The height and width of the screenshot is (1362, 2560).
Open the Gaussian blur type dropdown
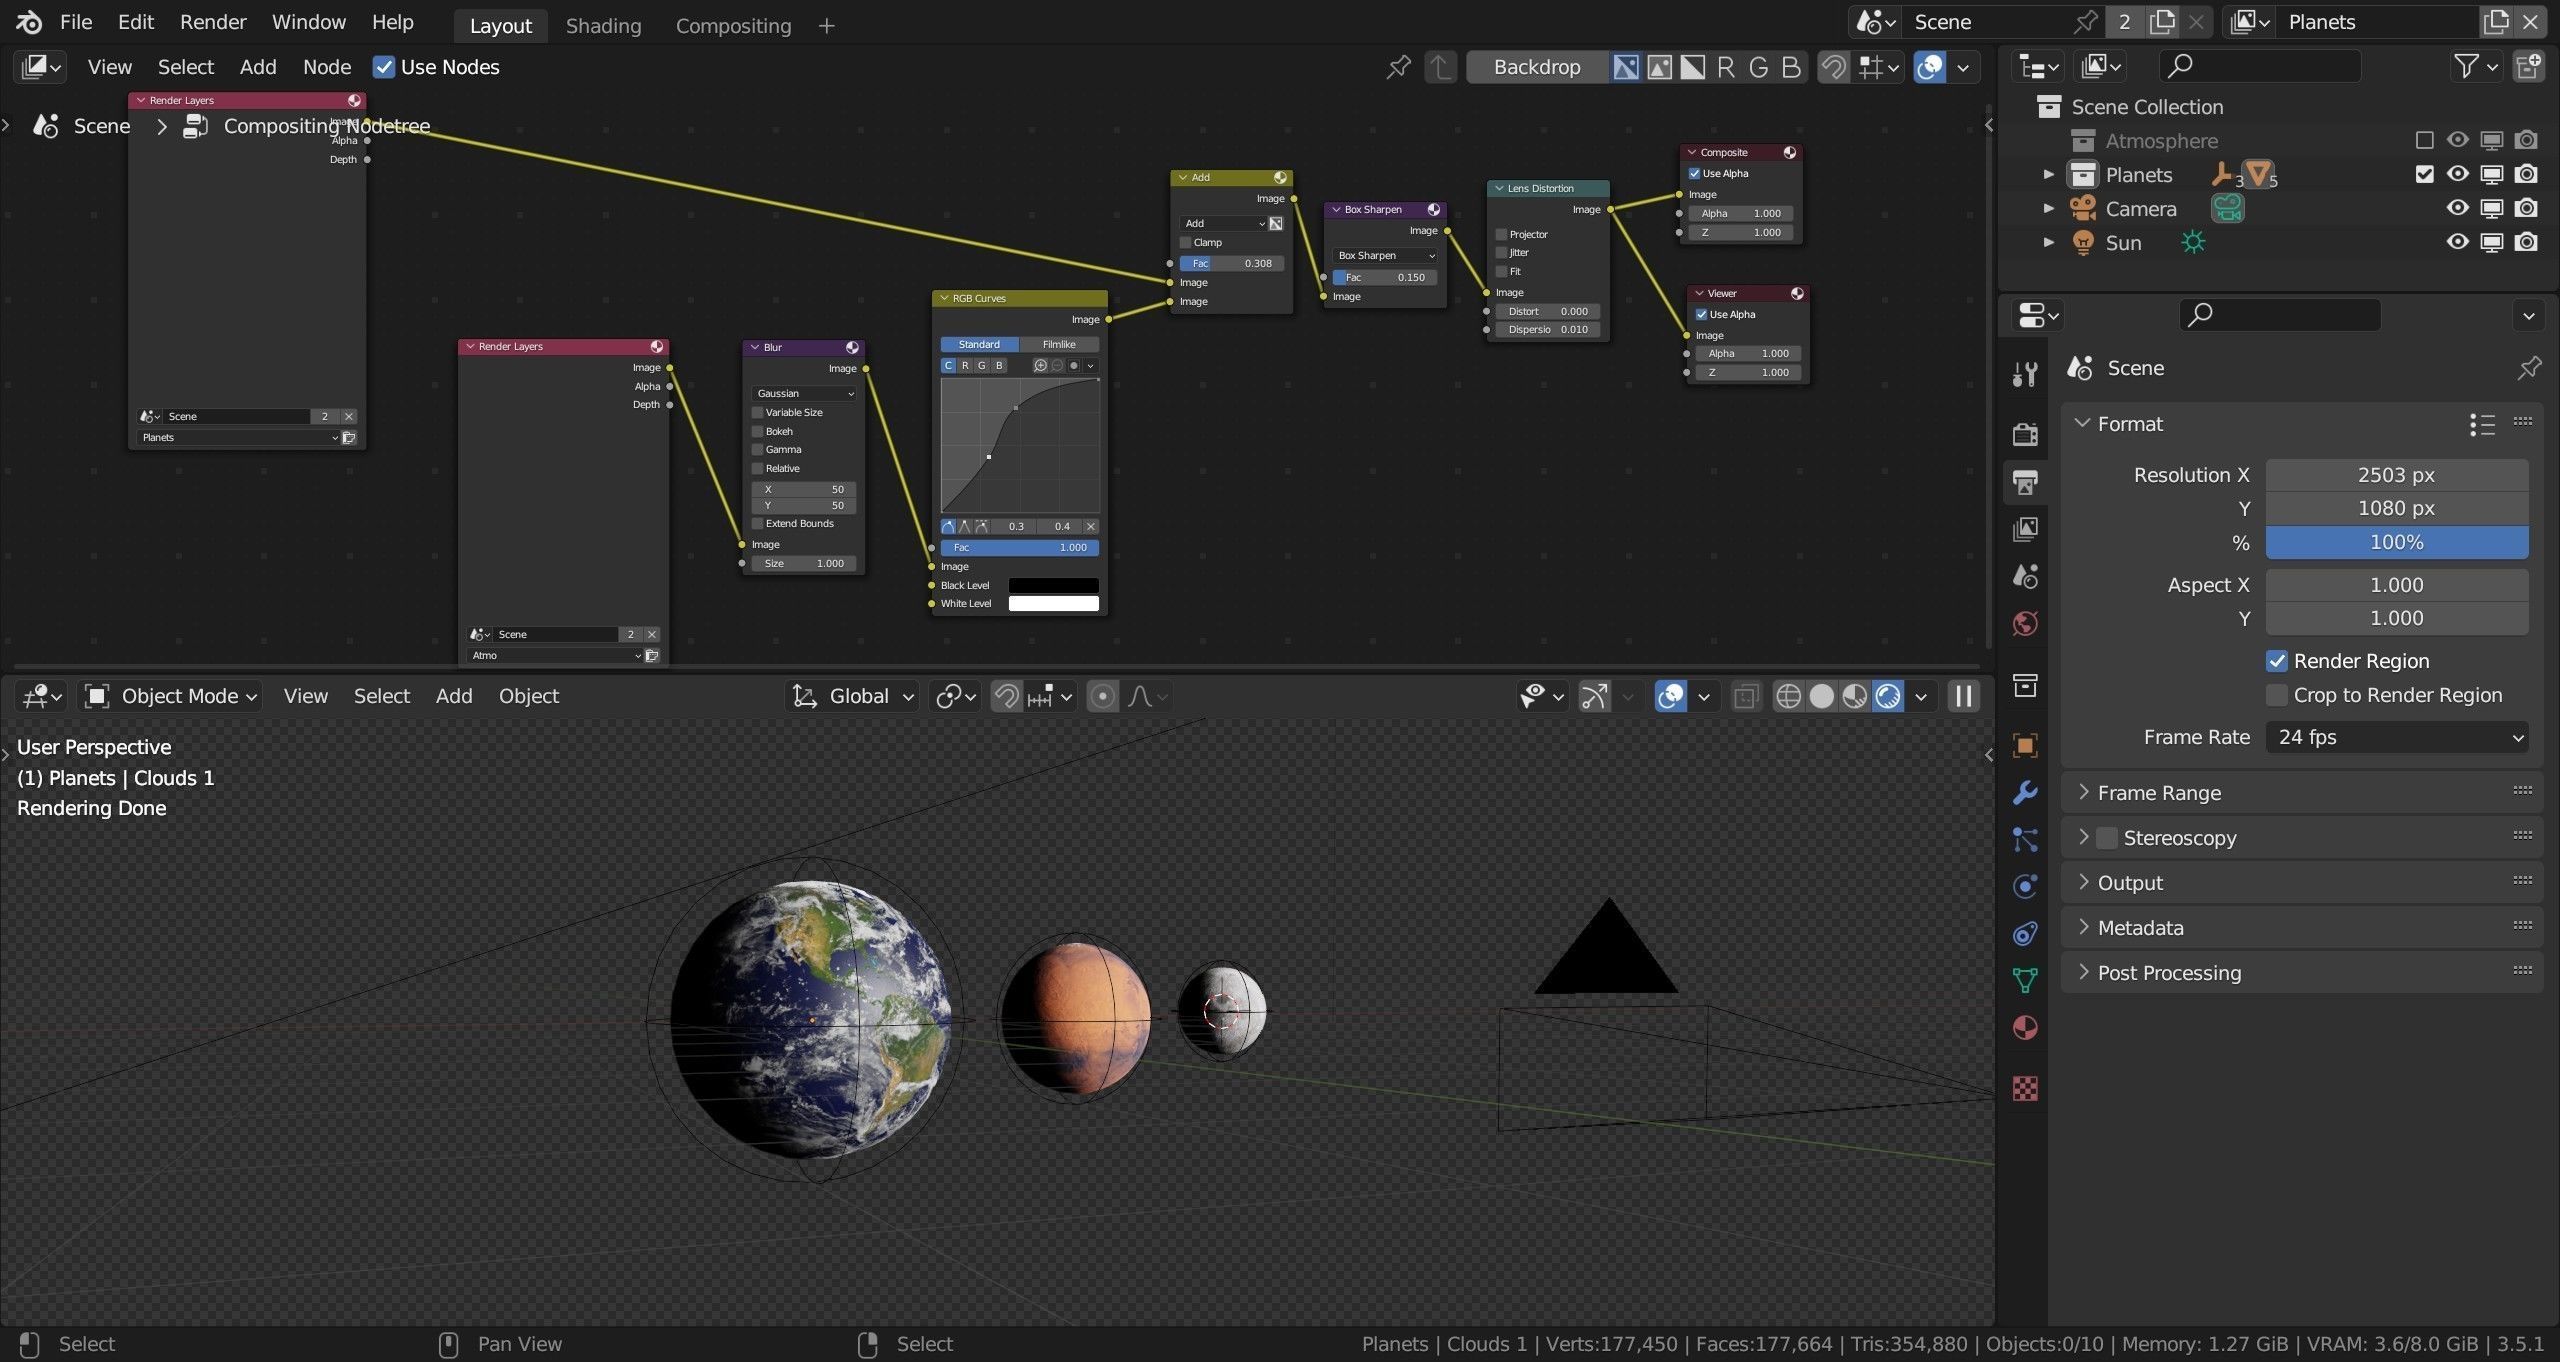point(803,393)
